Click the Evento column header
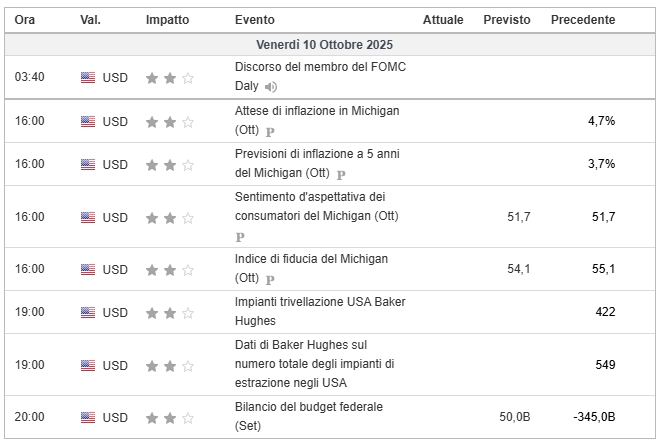The height and width of the screenshot is (446, 660). coord(255,20)
